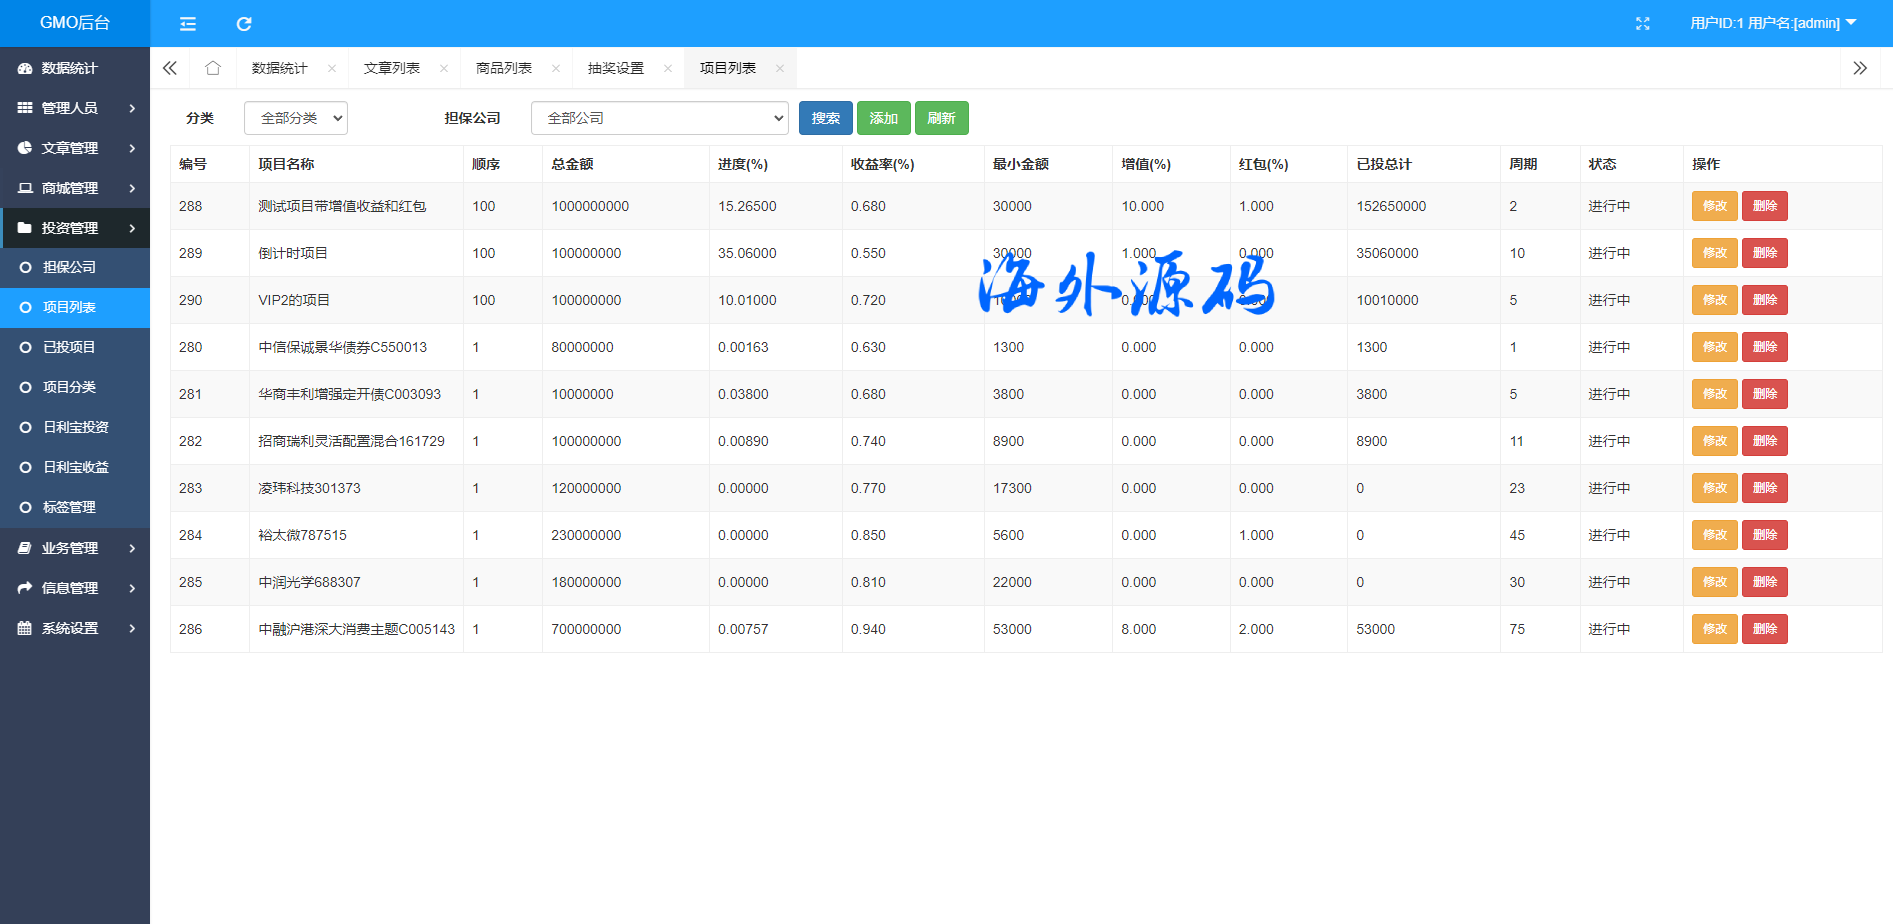Open the 数据统计 sidebar item
1893x924 pixels.
tap(69, 68)
